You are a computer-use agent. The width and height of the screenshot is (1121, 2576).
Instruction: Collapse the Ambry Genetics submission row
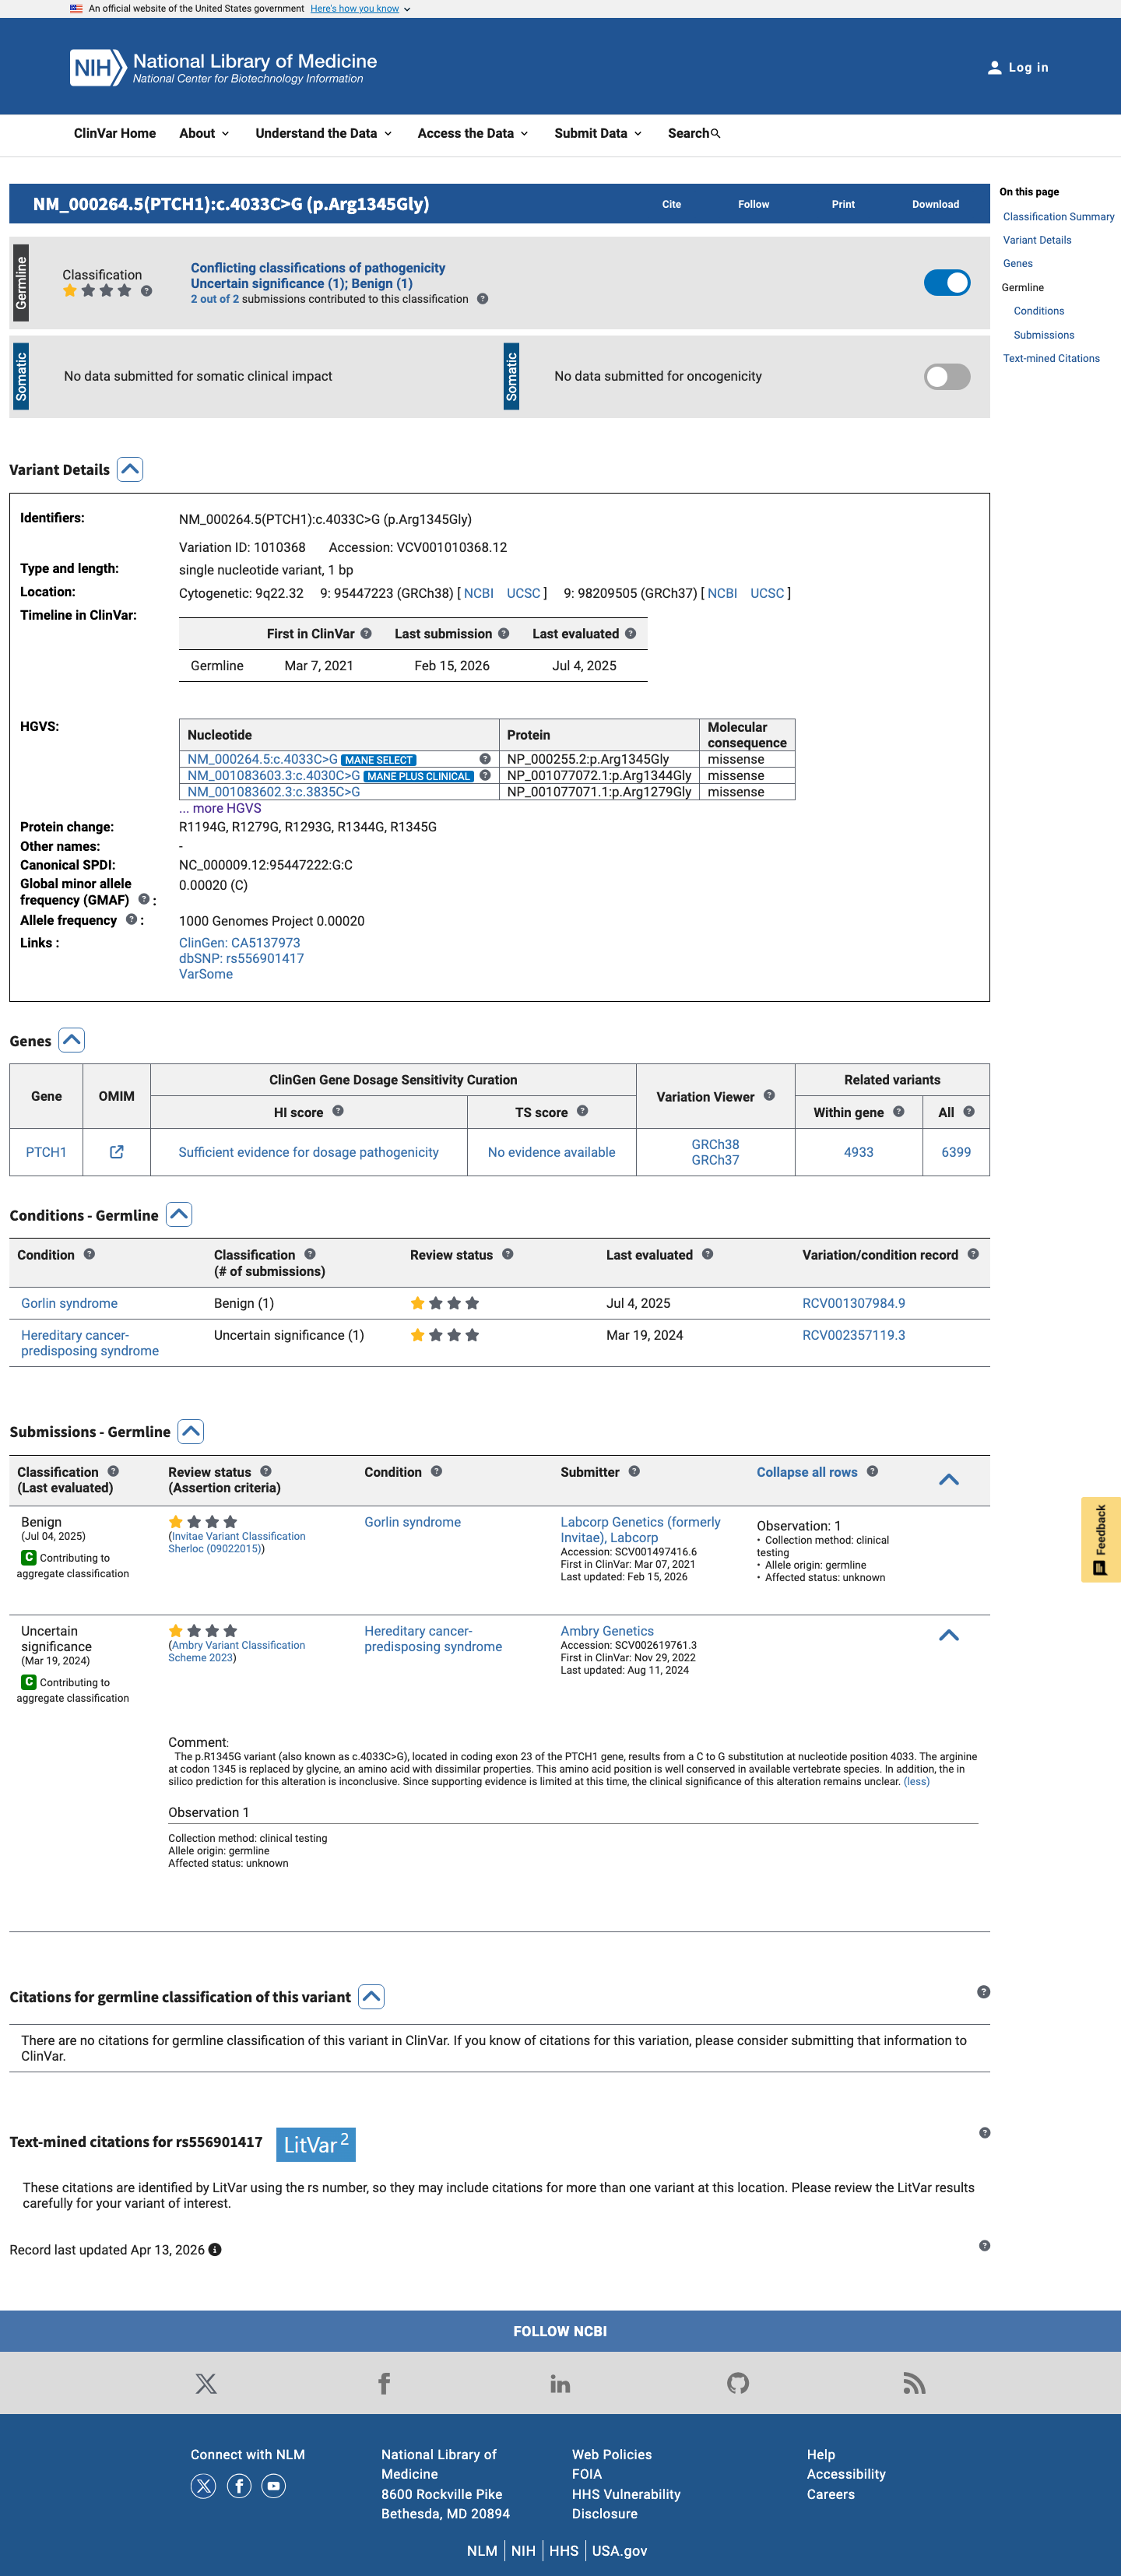949,1636
